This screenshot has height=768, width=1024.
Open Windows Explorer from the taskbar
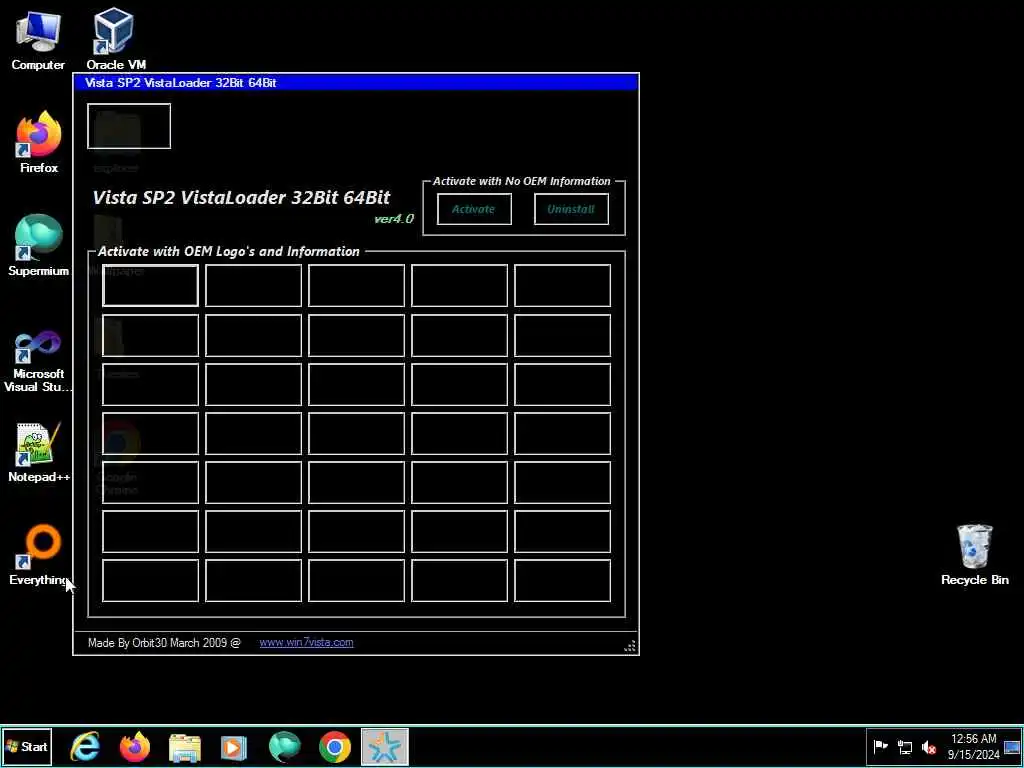click(x=185, y=747)
